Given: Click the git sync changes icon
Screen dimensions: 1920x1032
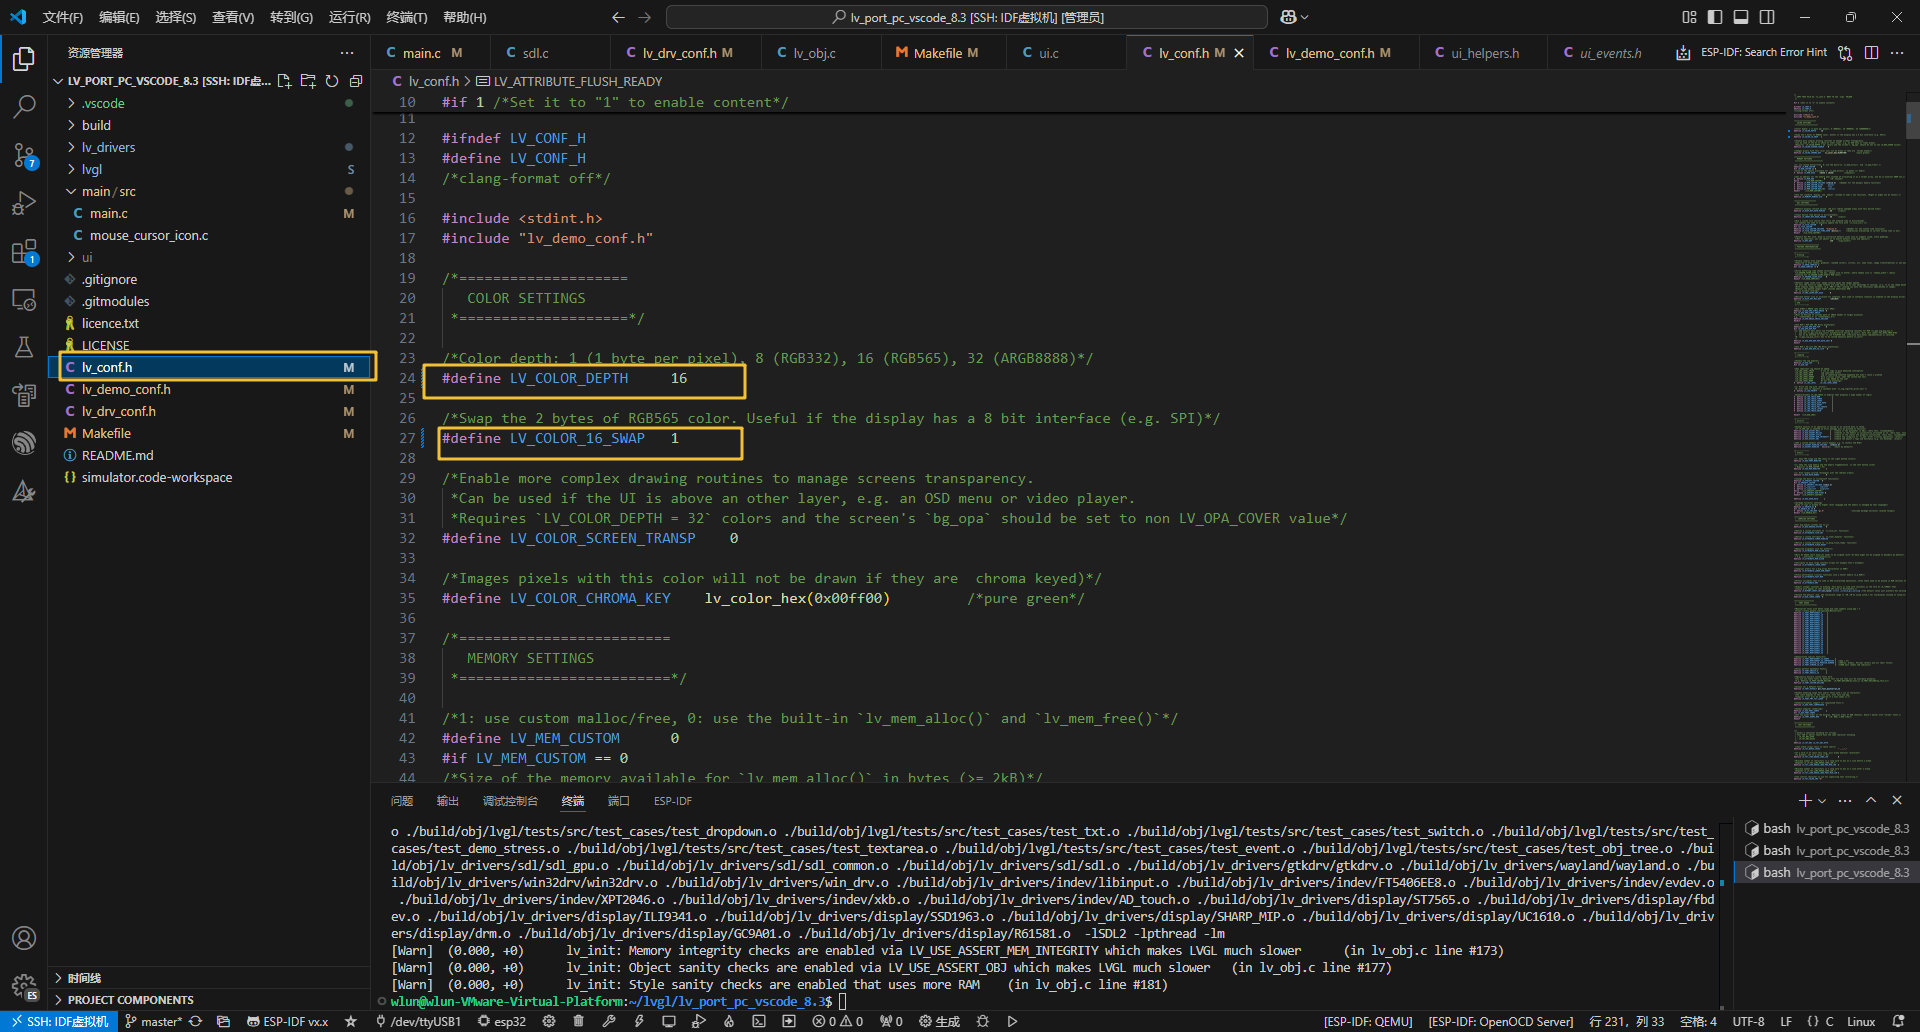Looking at the screenshot, I should (195, 1022).
